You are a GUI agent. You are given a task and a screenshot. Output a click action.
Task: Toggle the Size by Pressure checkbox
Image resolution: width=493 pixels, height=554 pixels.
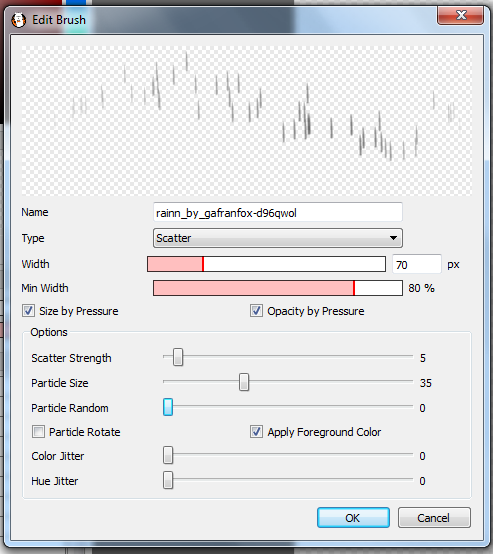[28, 311]
